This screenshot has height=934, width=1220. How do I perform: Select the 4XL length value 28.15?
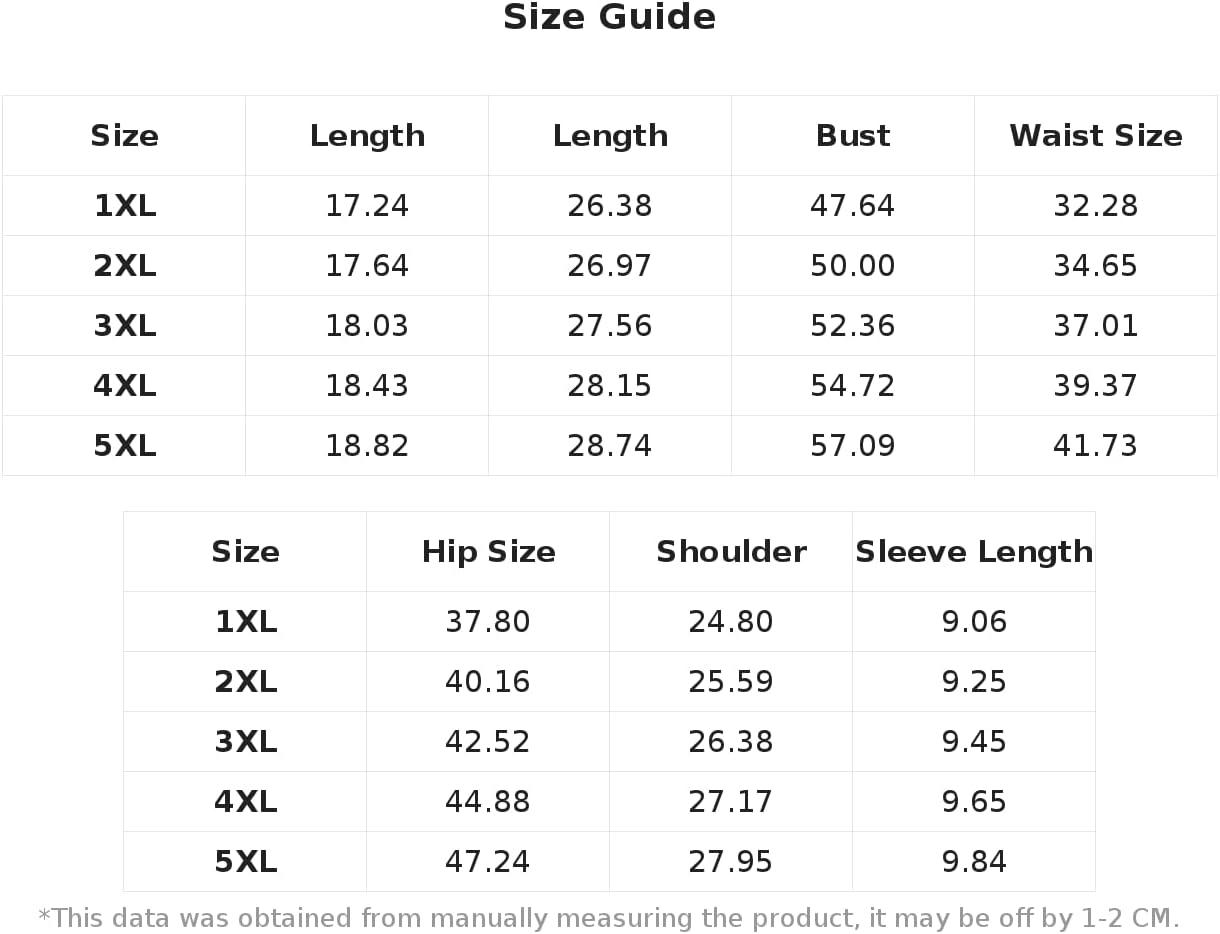tap(610, 386)
